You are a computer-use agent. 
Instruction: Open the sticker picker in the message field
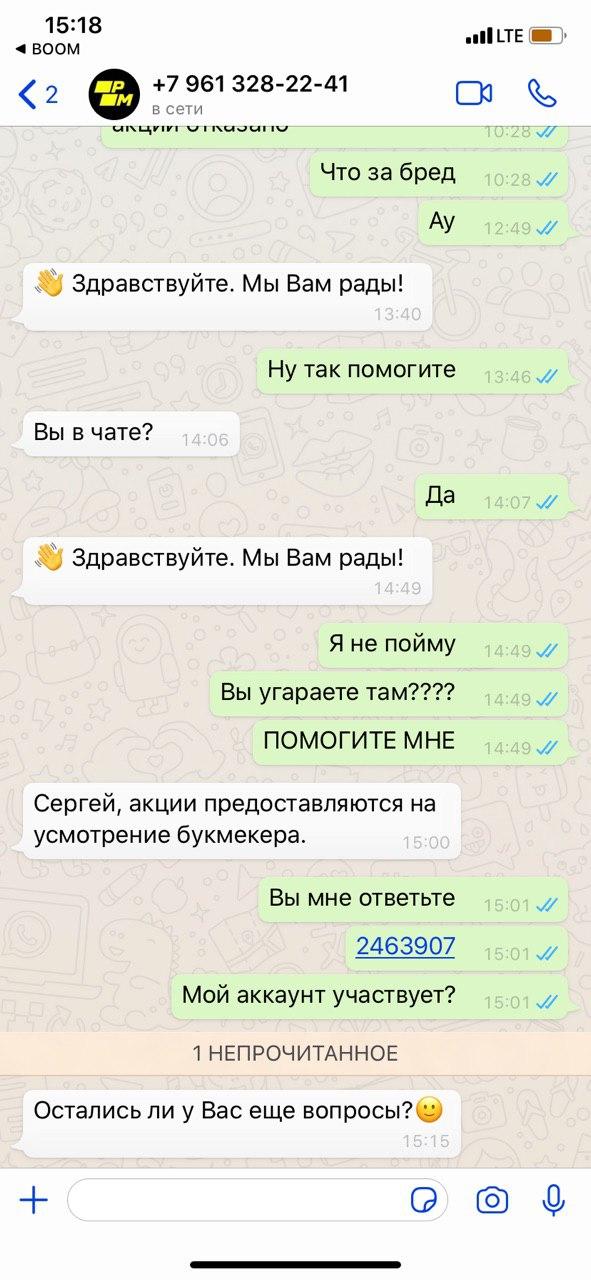click(423, 1200)
